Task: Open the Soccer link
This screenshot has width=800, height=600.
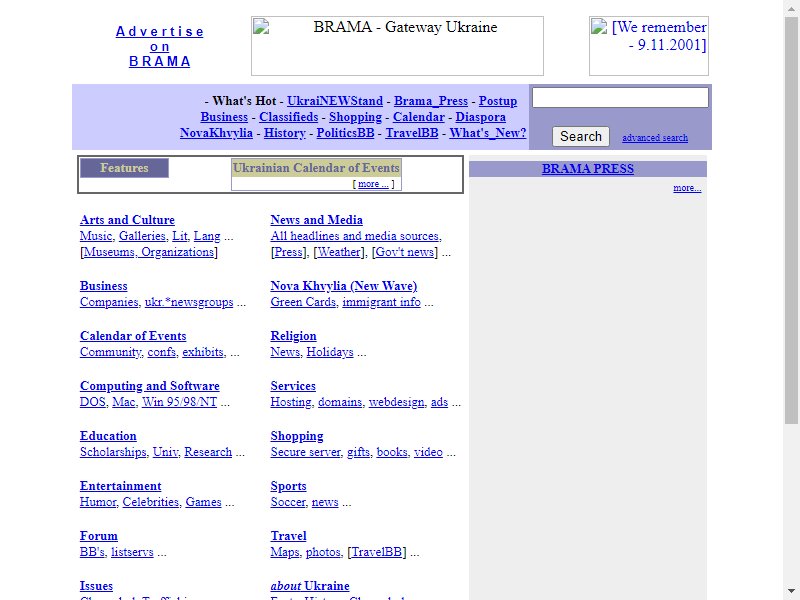Action: point(288,502)
